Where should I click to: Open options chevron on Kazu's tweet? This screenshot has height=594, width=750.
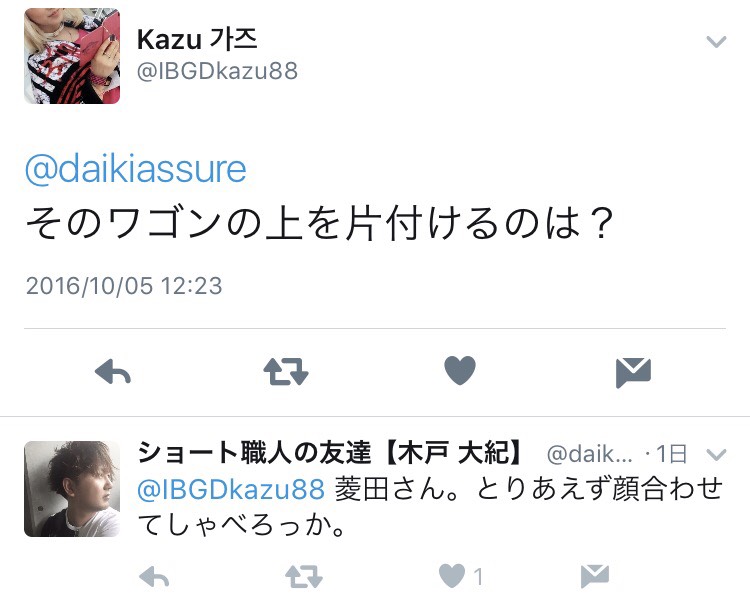click(717, 42)
